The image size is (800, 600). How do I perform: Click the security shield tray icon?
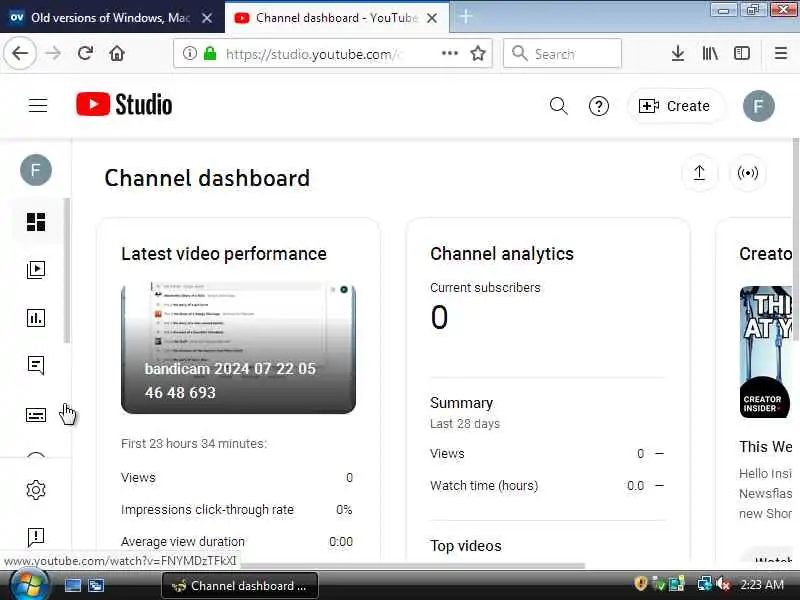[x=640, y=584]
